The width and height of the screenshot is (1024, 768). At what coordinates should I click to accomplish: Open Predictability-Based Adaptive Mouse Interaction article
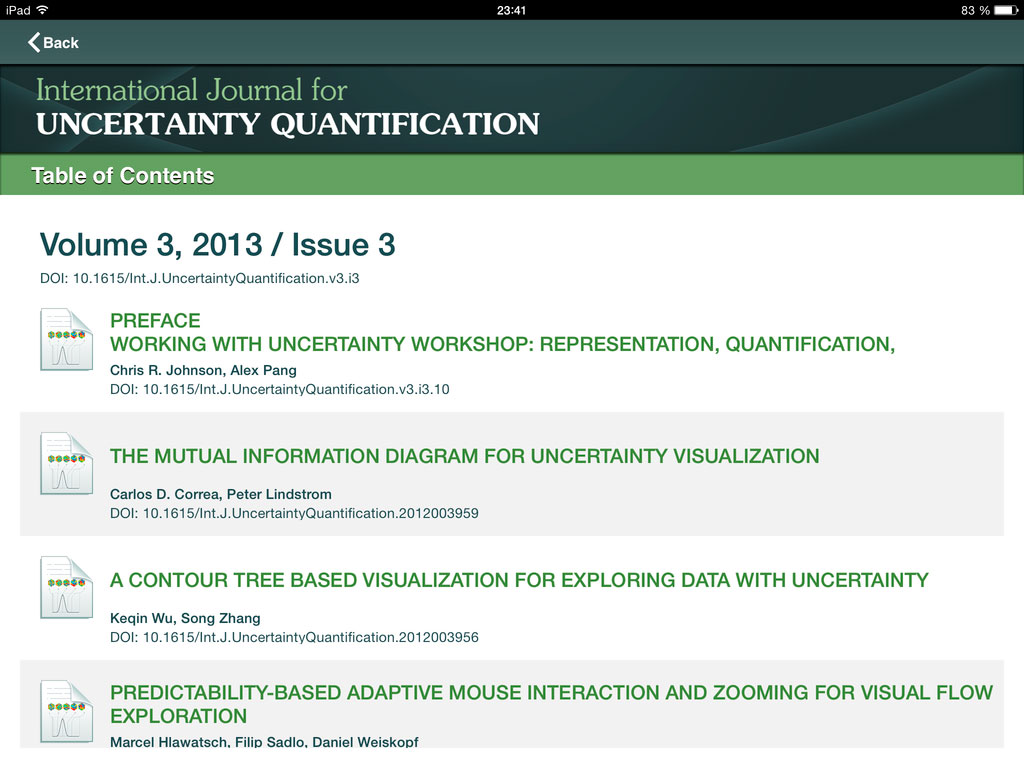pos(551,704)
